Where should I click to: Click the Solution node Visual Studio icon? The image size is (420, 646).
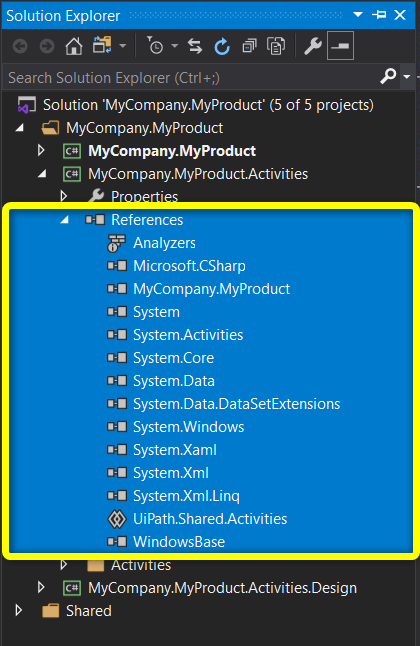click(x=27, y=105)
